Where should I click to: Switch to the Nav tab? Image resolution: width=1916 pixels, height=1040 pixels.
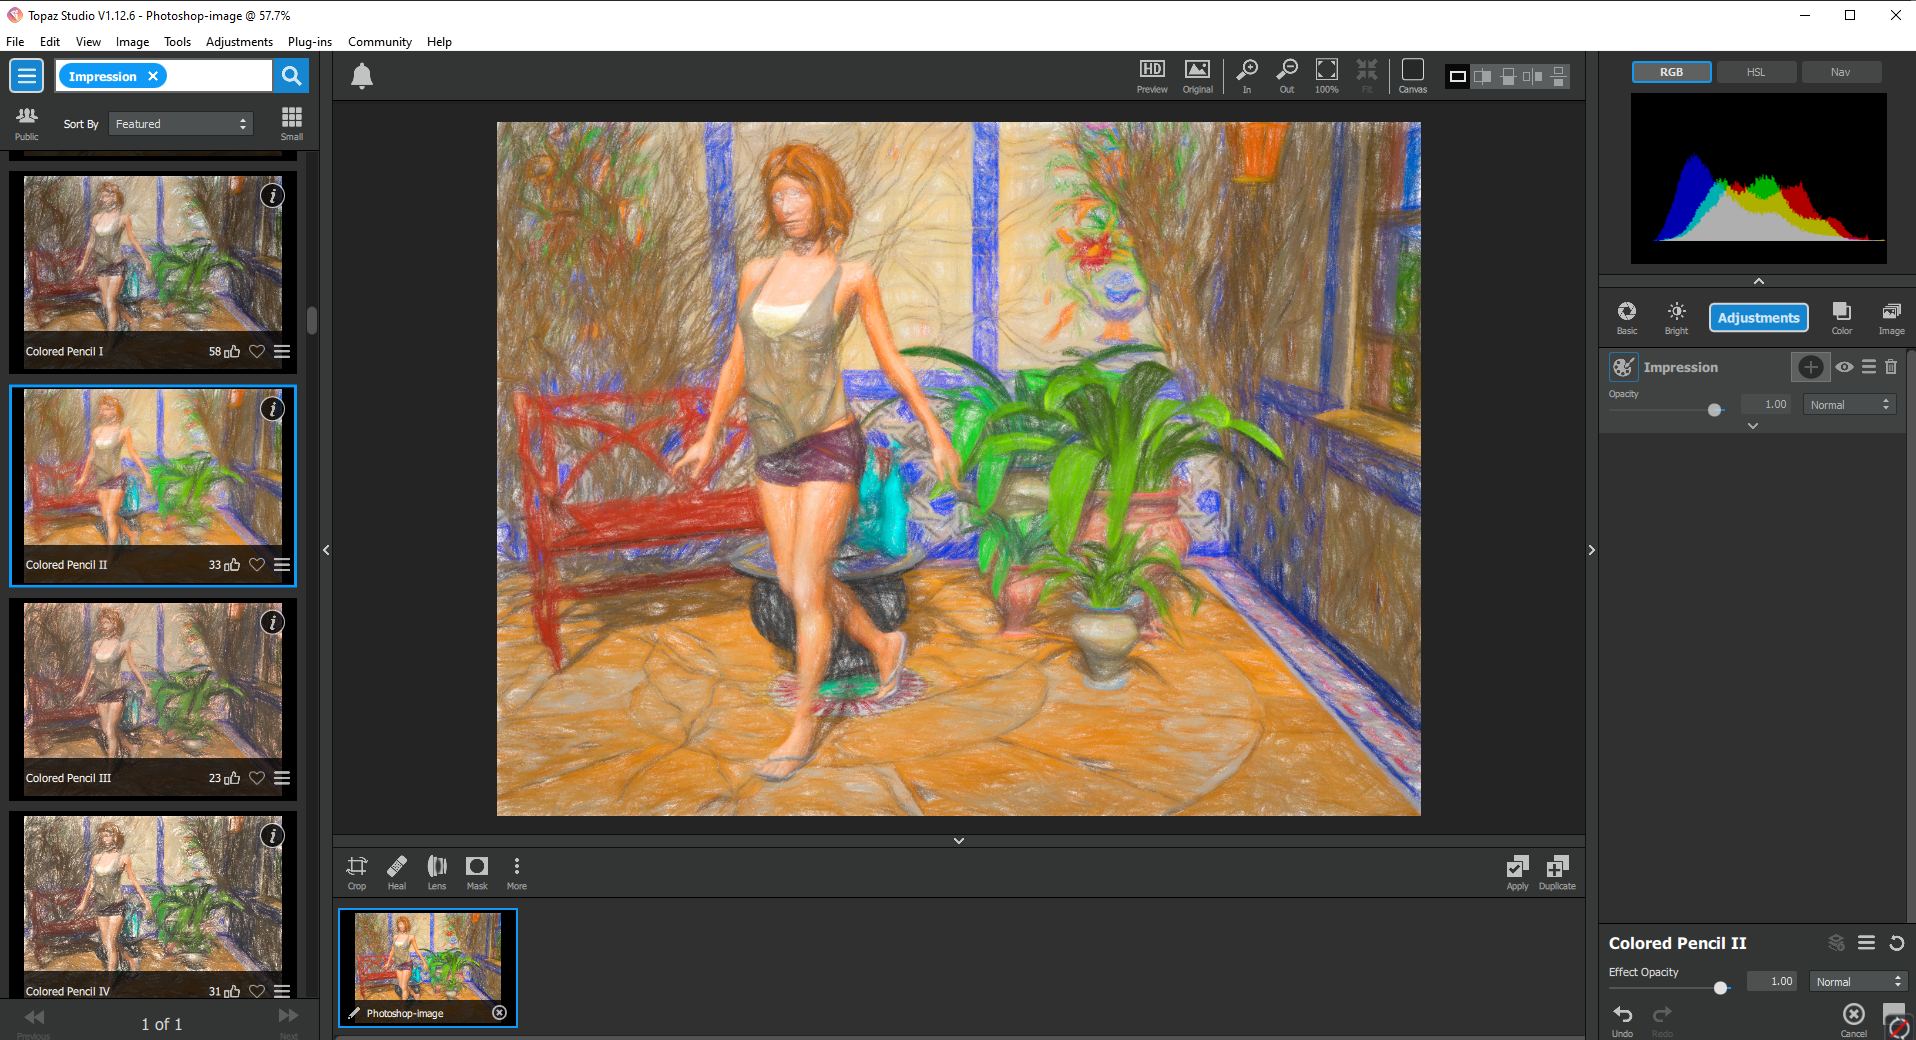[x=1840, y=72]
